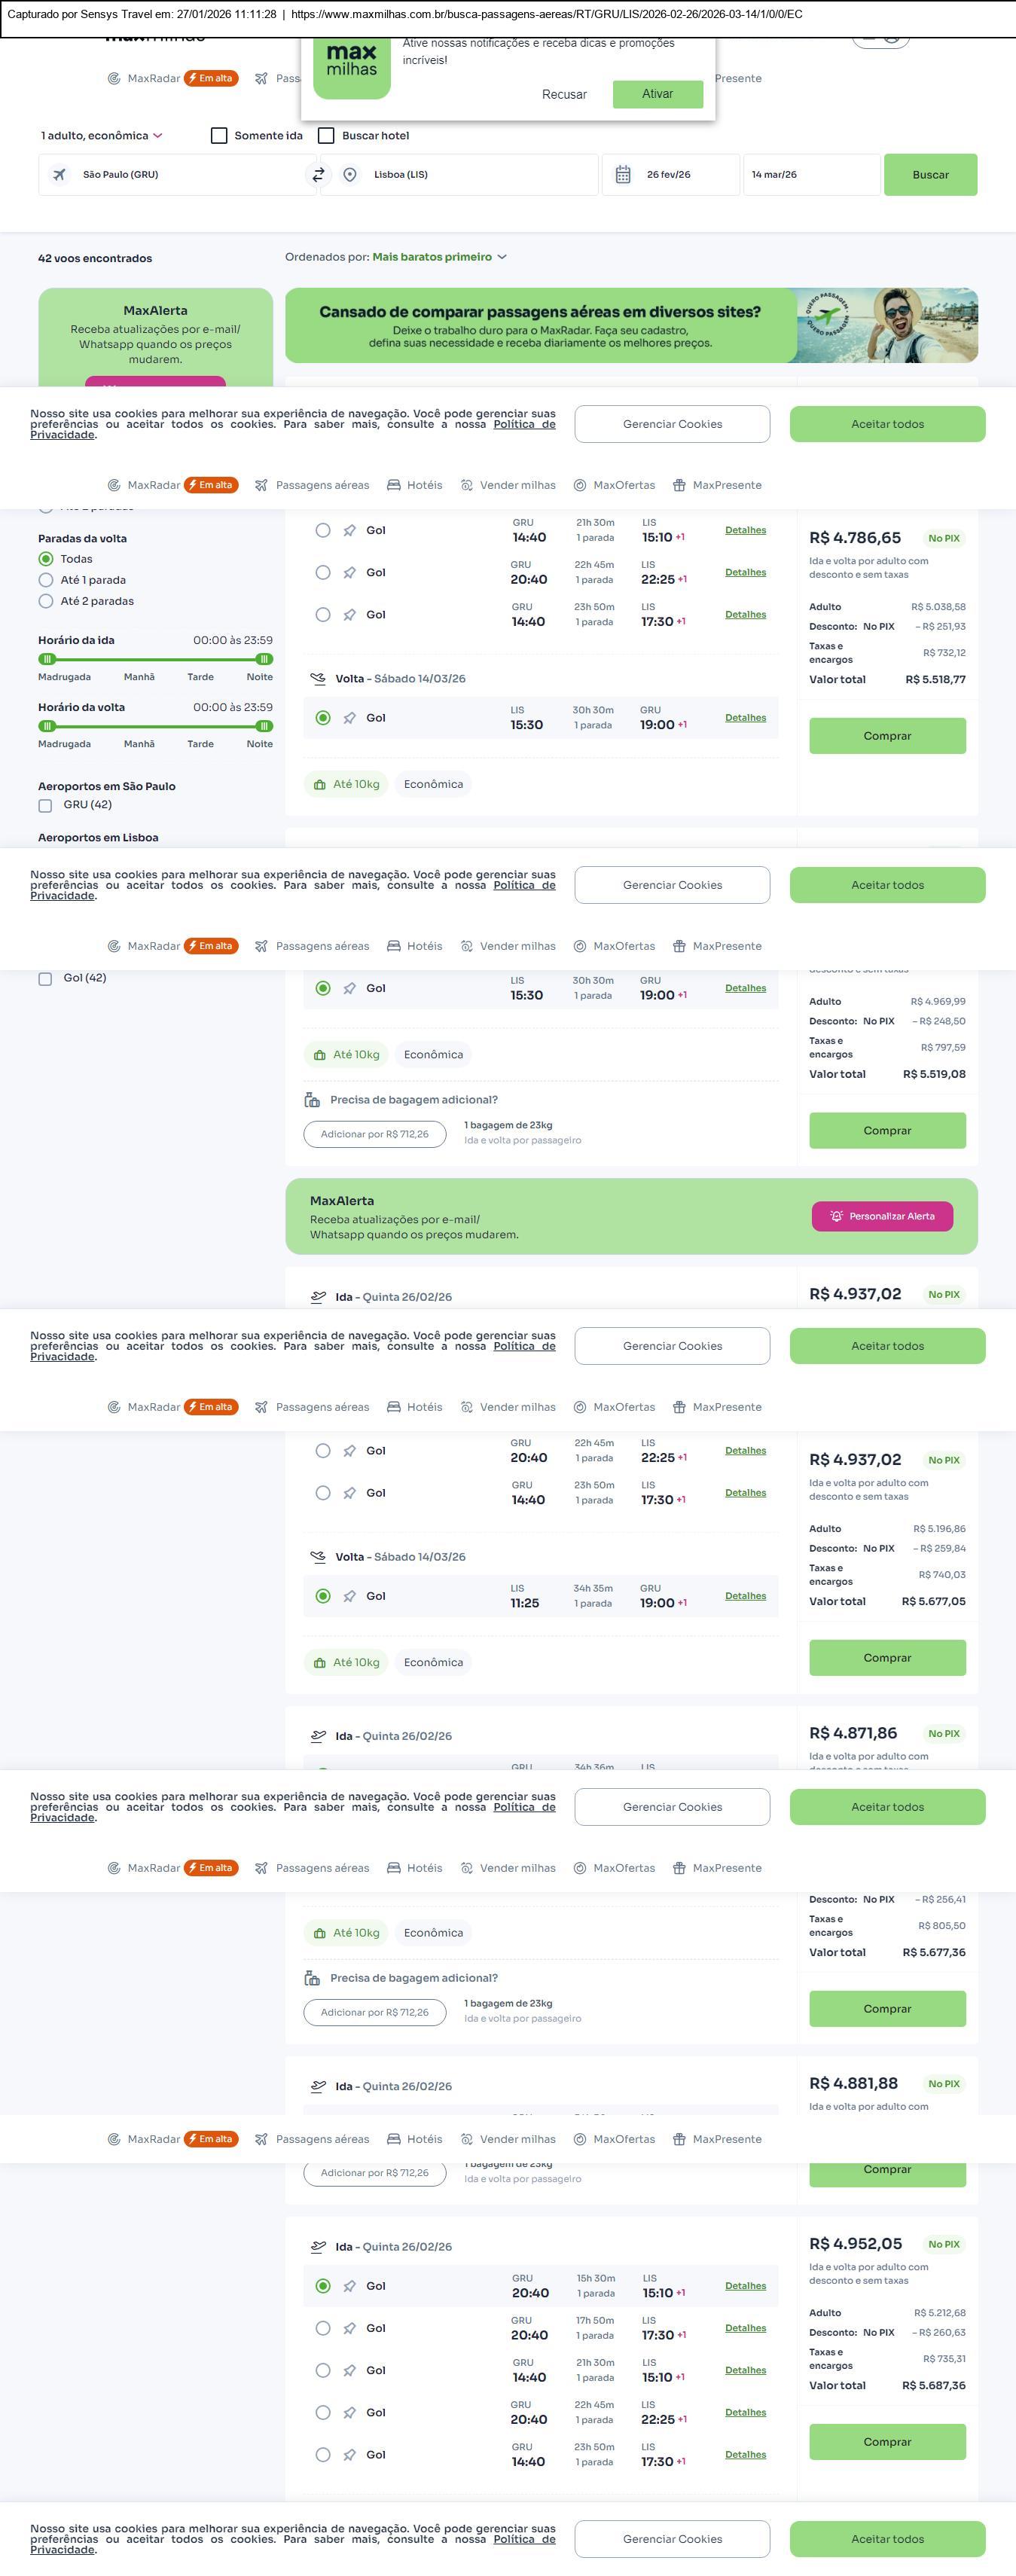Open the 14 mar/26 return date picker
The image size is (1016, 2576).
point(810,175)
